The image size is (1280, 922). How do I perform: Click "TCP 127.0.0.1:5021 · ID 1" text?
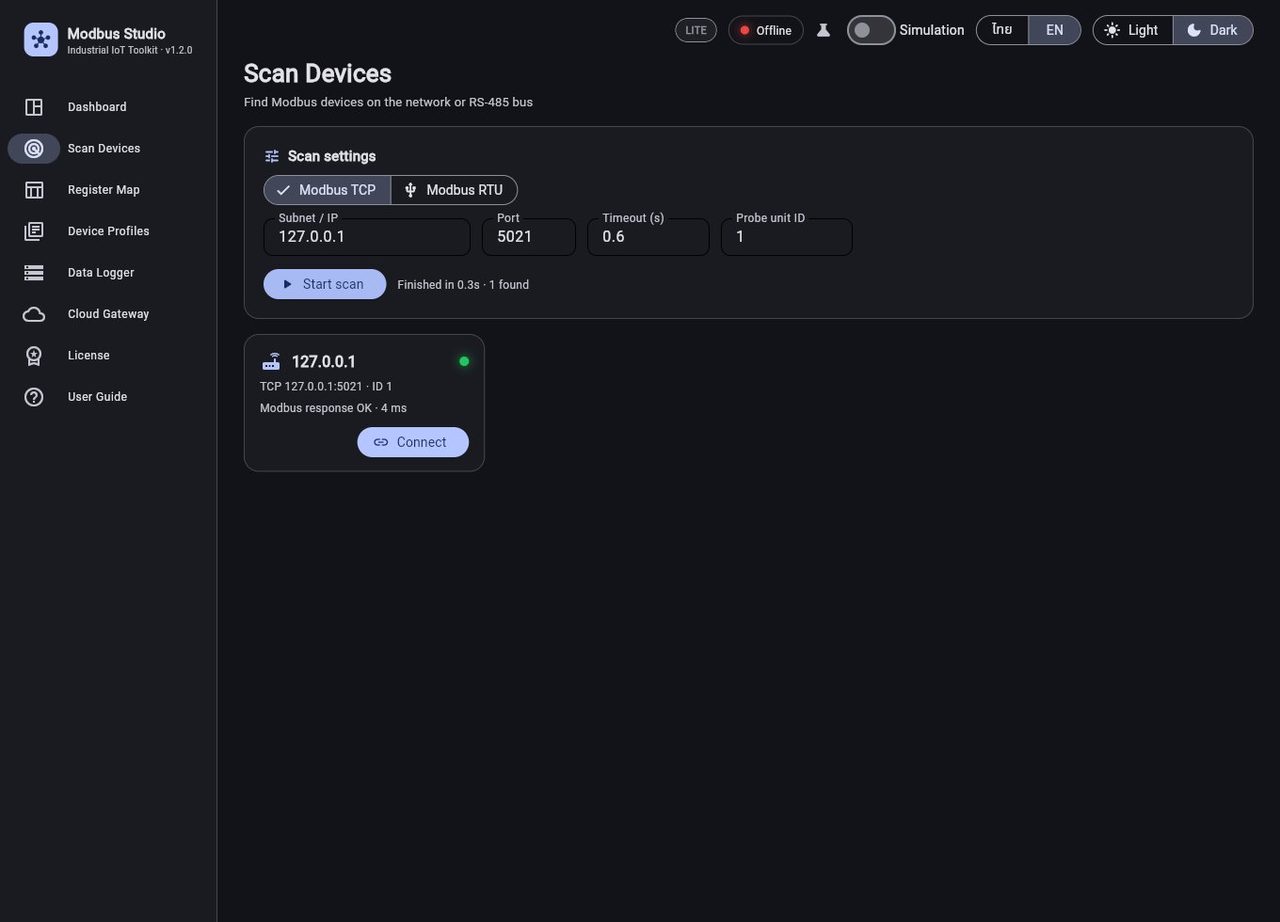click(x=326, y=387)
